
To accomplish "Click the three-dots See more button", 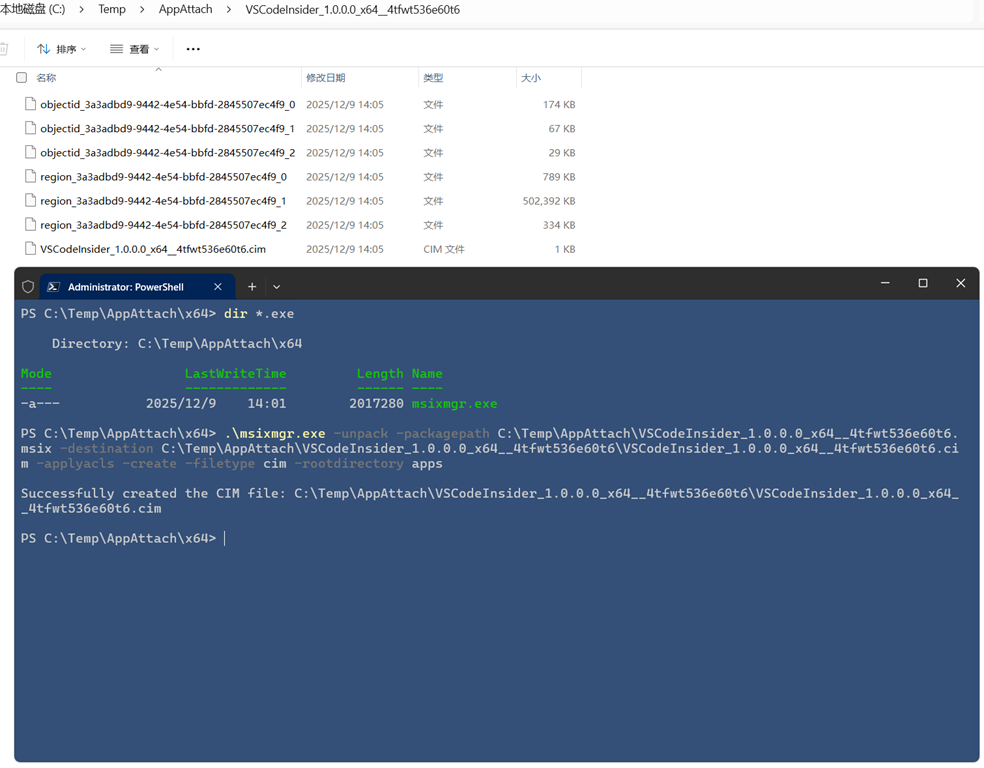I will (193, 49).
